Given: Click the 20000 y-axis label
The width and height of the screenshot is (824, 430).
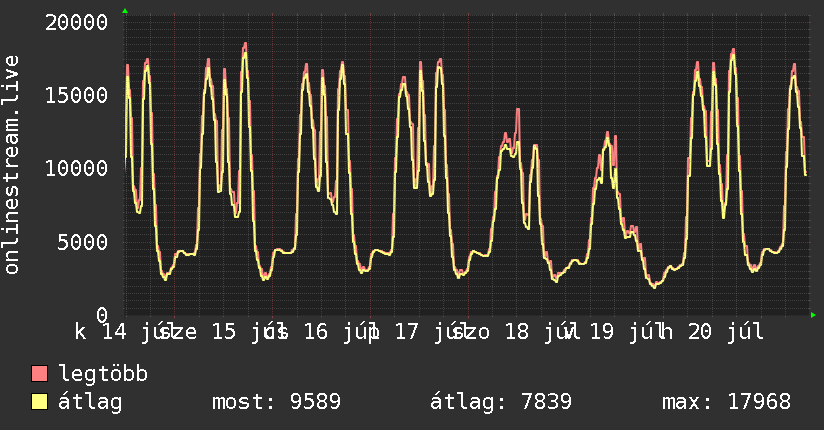Looking at the screenshot, I should pyautogui.click(x=76, y=23).
